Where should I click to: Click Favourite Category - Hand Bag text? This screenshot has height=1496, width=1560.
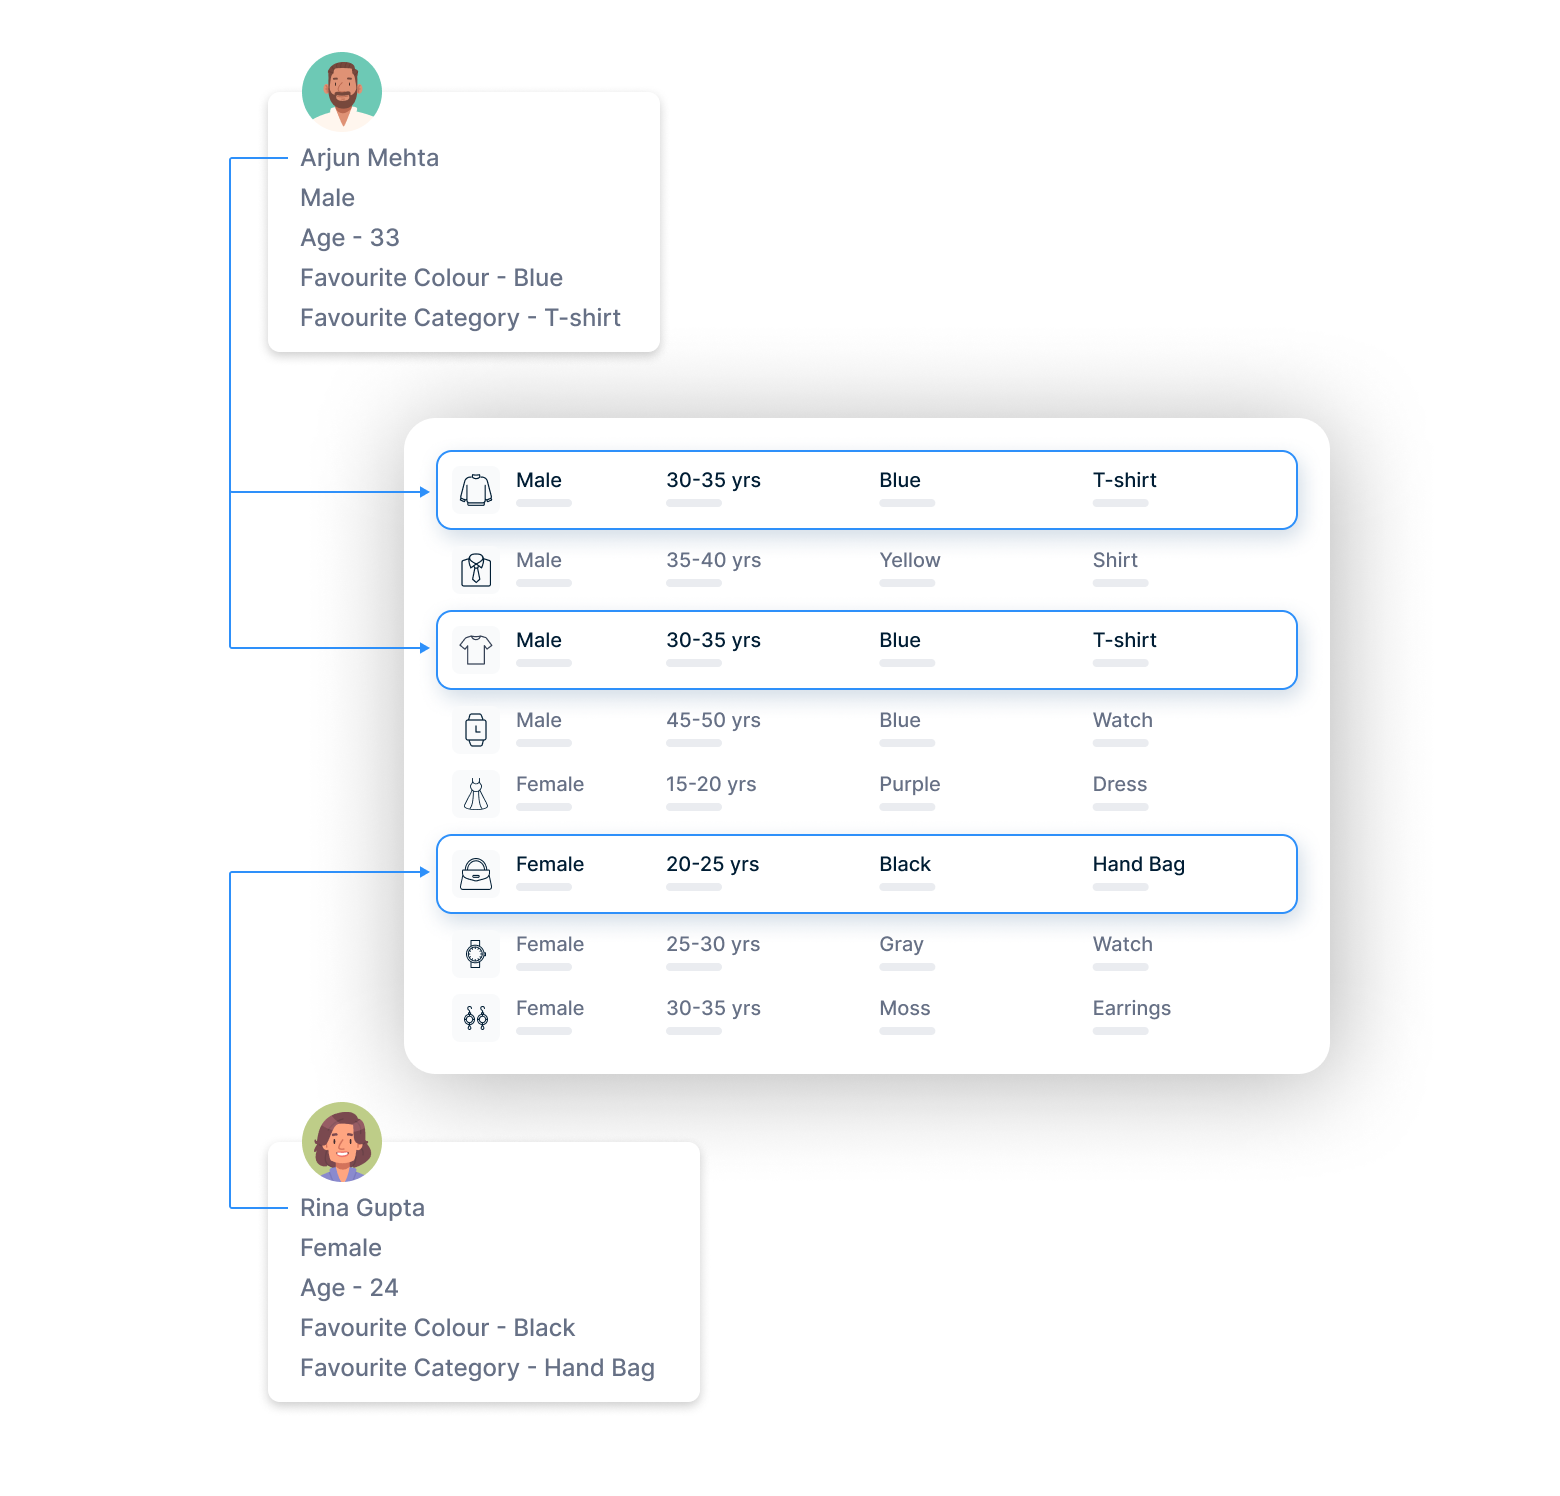coord(477,1368)
